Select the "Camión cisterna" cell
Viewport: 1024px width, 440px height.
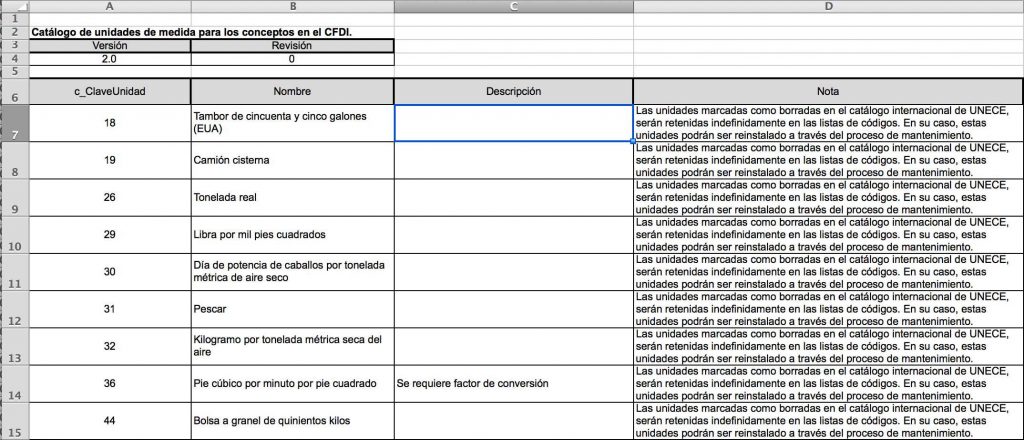tap(292, 160)
